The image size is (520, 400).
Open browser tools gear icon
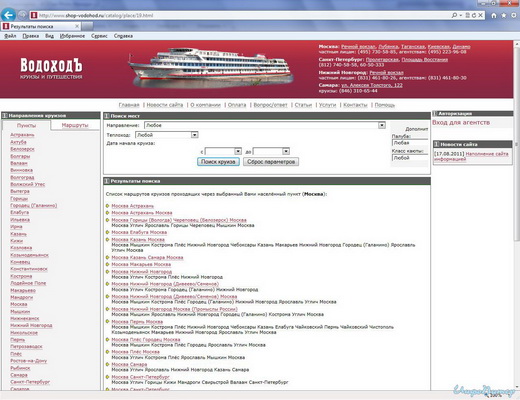[514, 15]
